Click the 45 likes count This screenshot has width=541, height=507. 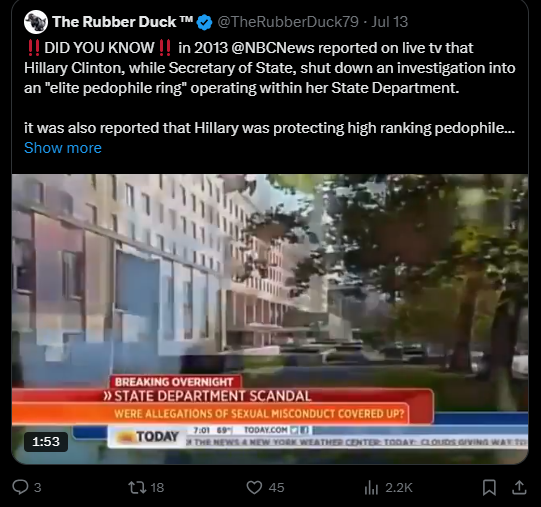(276, 488)
